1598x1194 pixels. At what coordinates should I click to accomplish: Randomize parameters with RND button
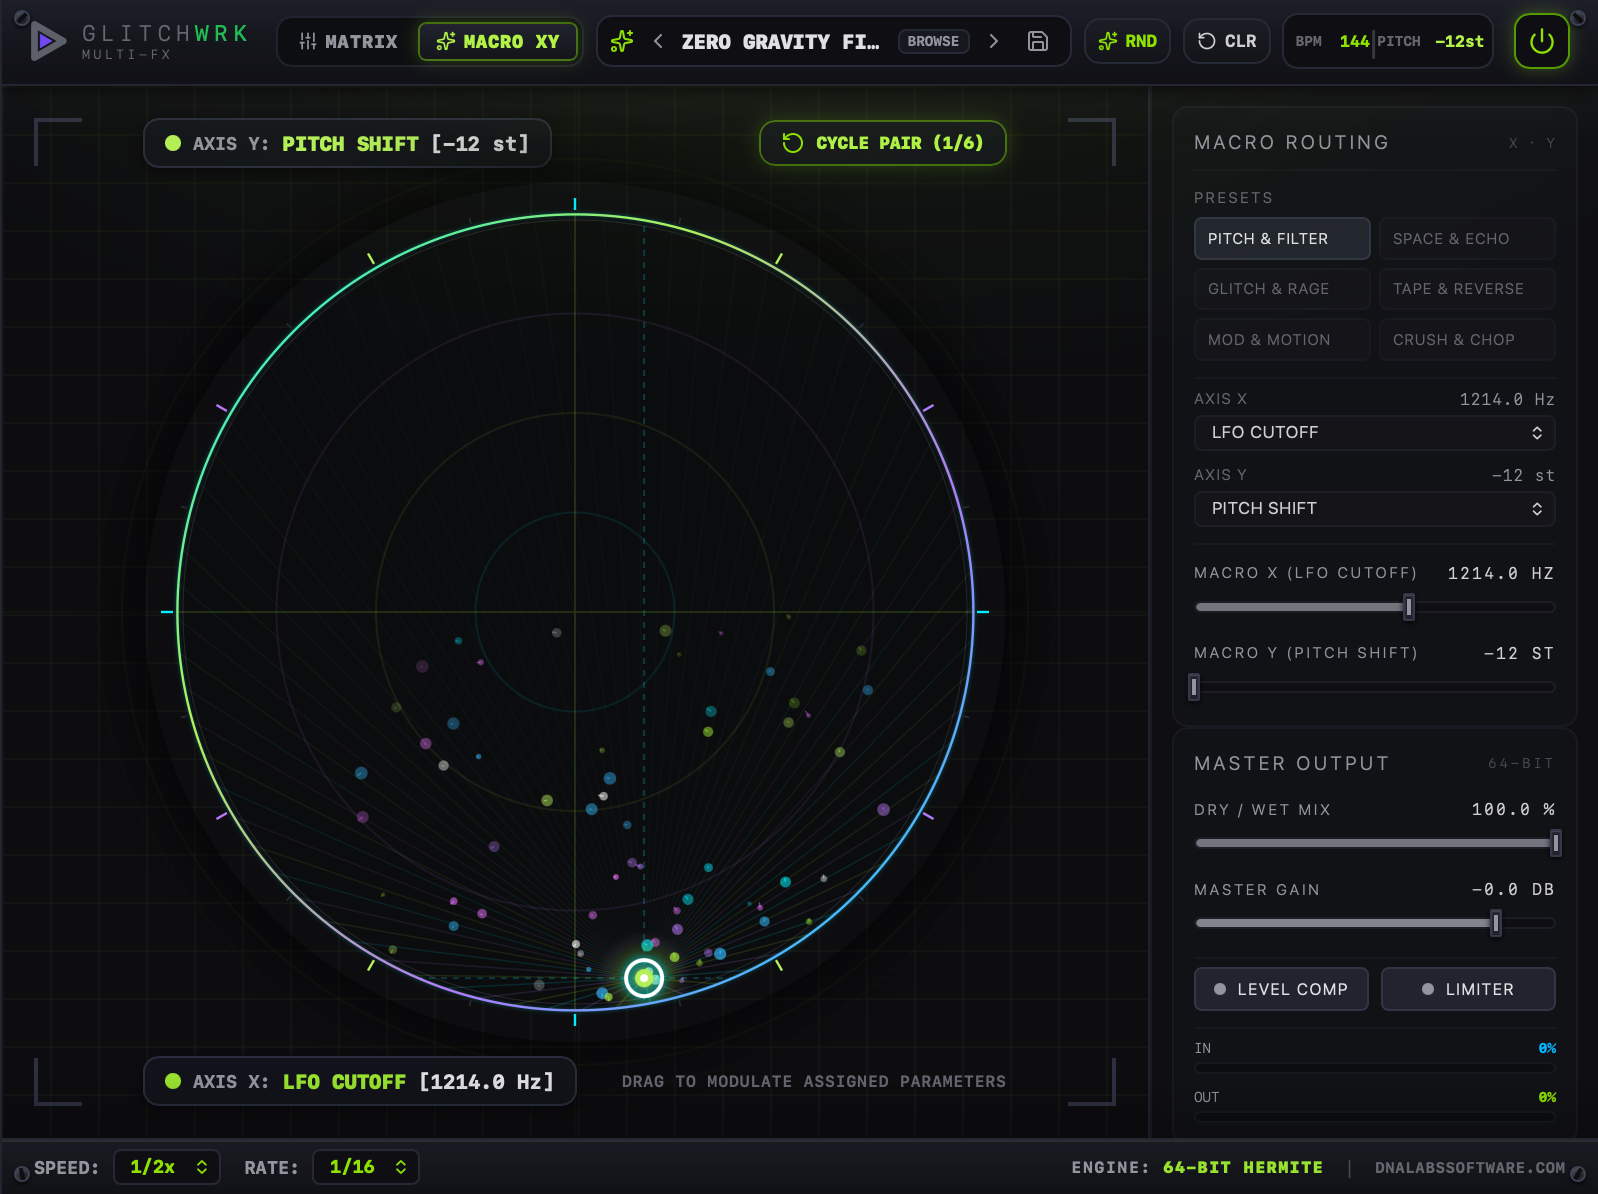pyautogui.click(x=1127, y=41)
